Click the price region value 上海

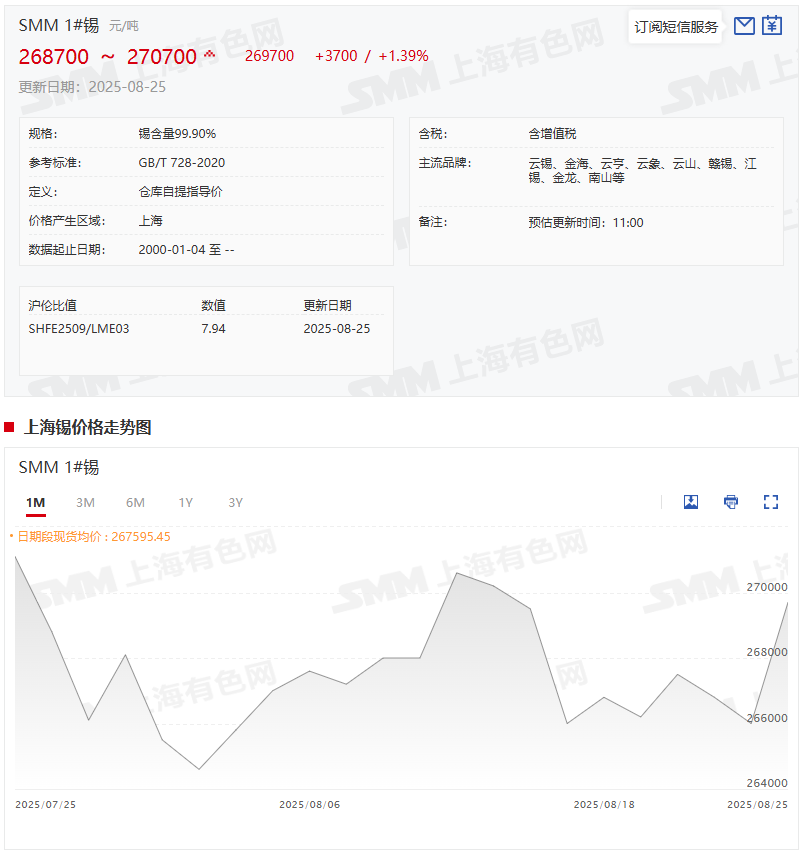click(x=150, y=221)
